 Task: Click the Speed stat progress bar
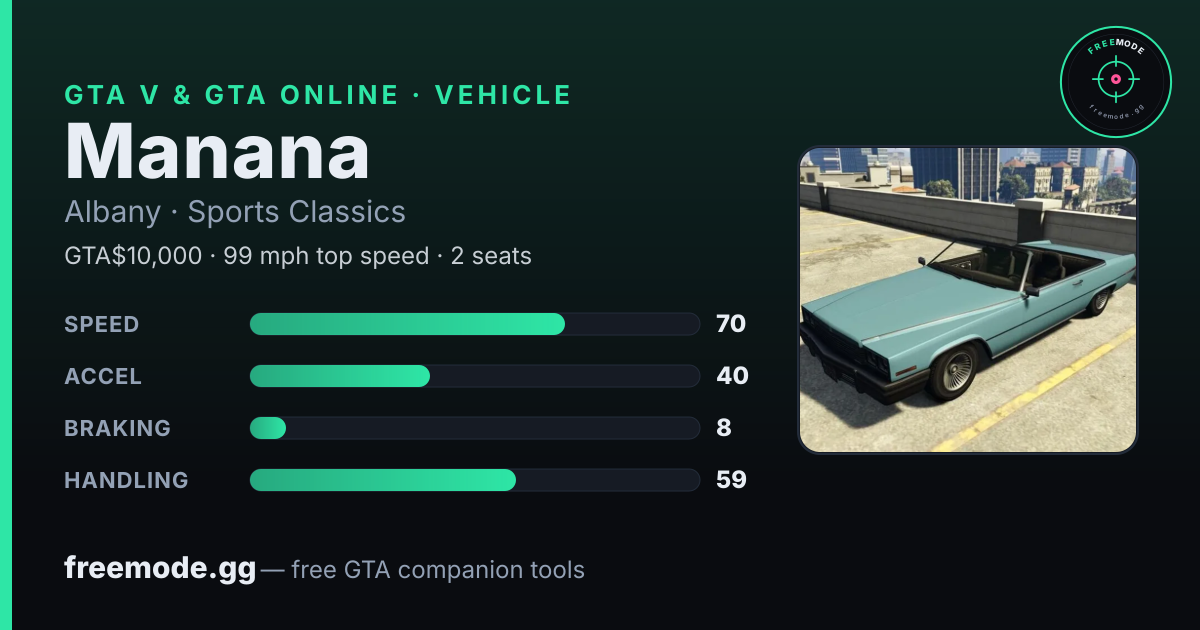point(474,324)
